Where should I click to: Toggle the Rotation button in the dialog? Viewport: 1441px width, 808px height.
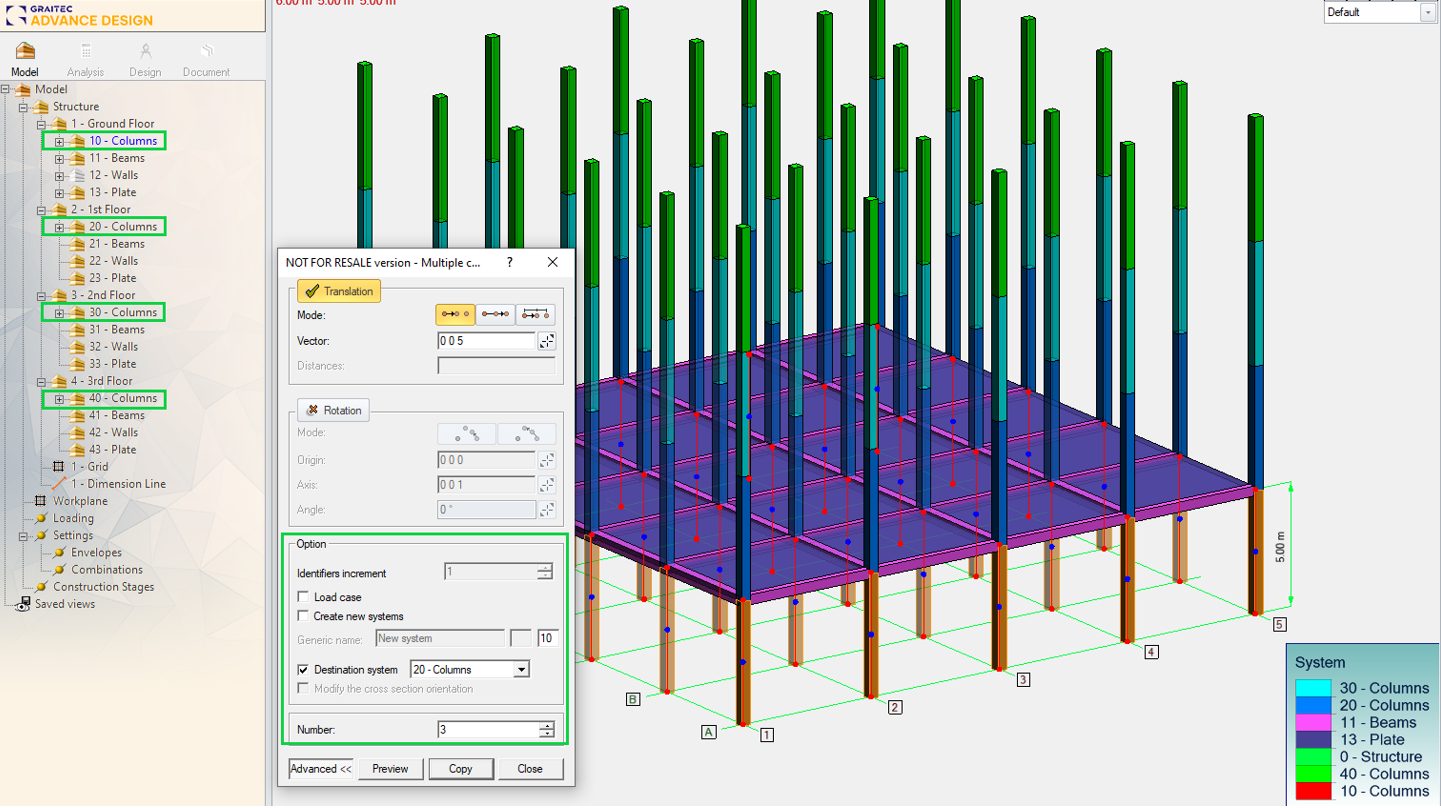point(333,410)
